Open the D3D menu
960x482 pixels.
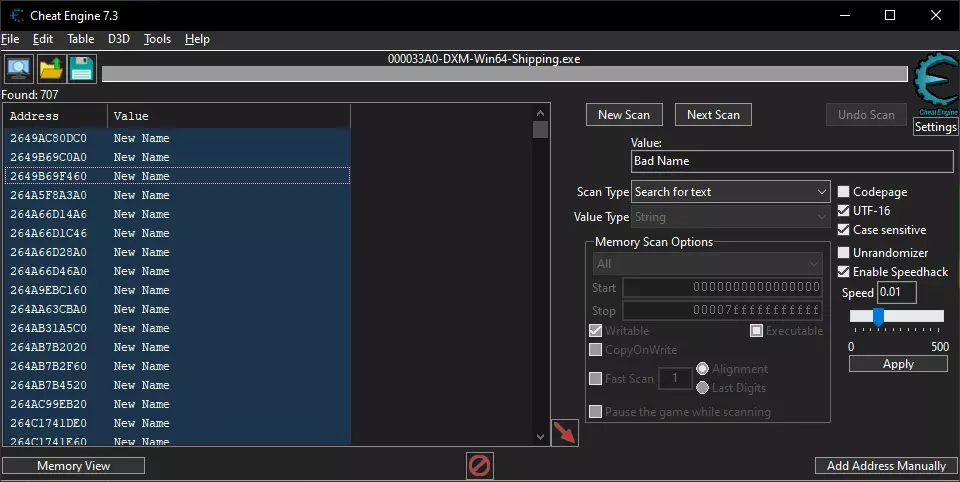point(119,39)
